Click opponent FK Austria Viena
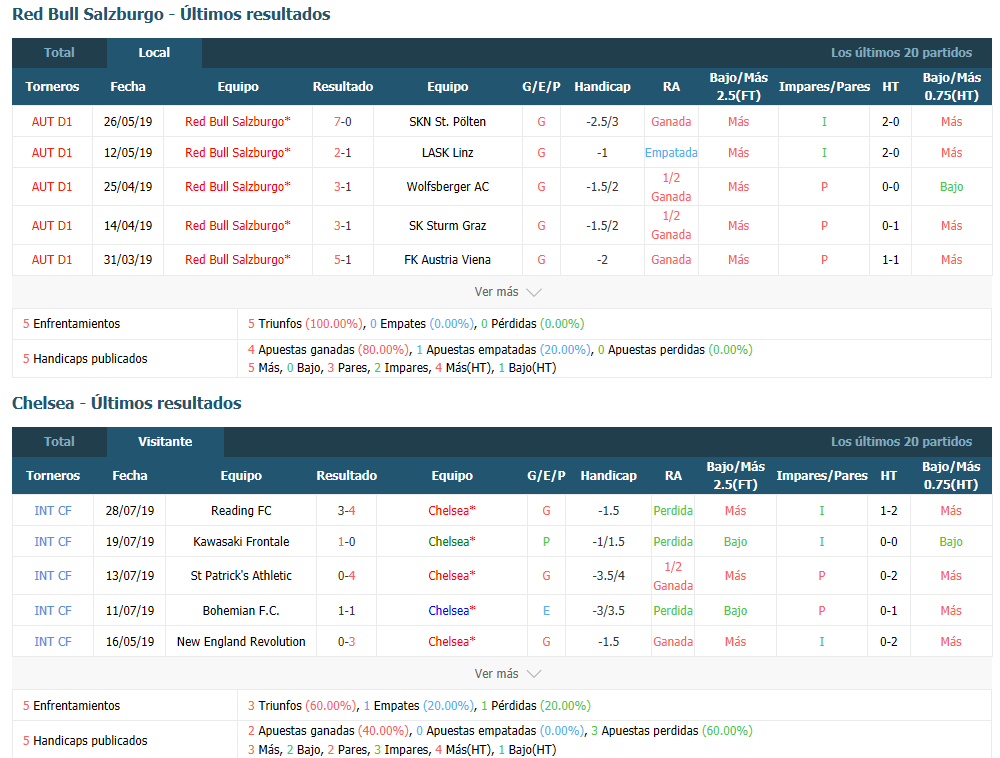This screenshot has height=758, width=1000. 448,260
